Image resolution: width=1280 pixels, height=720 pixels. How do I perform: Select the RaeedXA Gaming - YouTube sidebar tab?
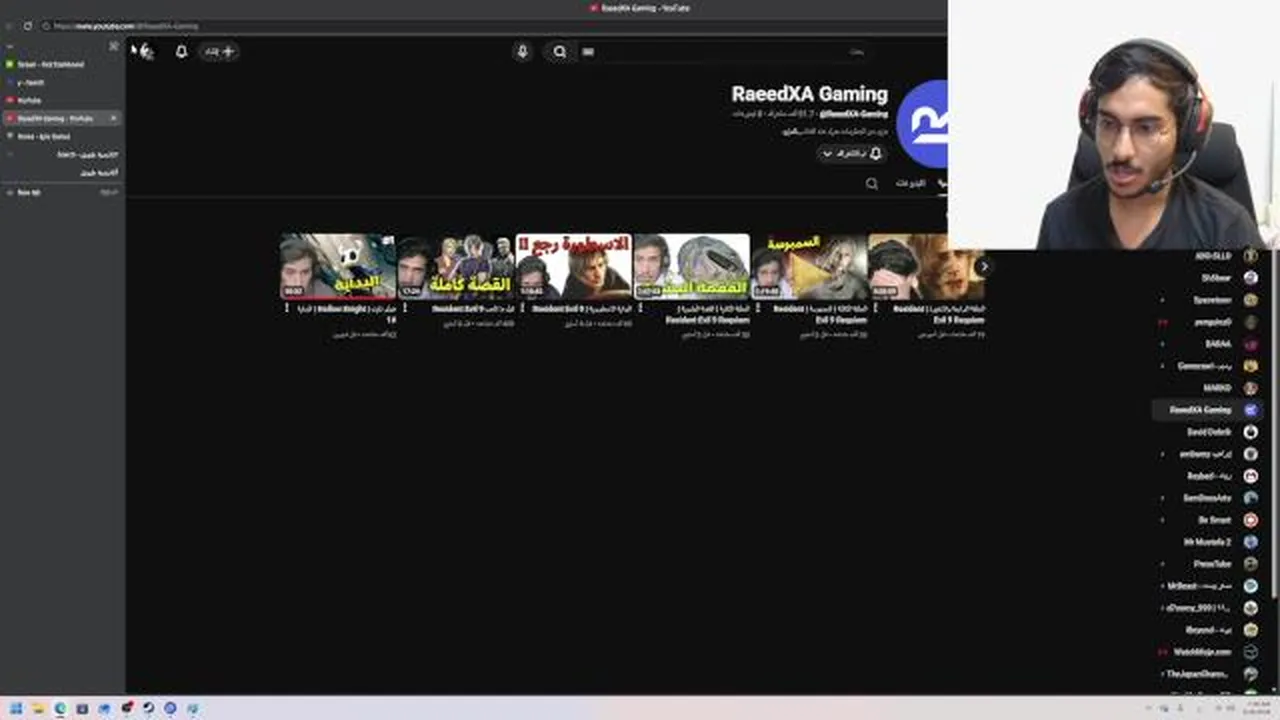[x=62, y=118]
